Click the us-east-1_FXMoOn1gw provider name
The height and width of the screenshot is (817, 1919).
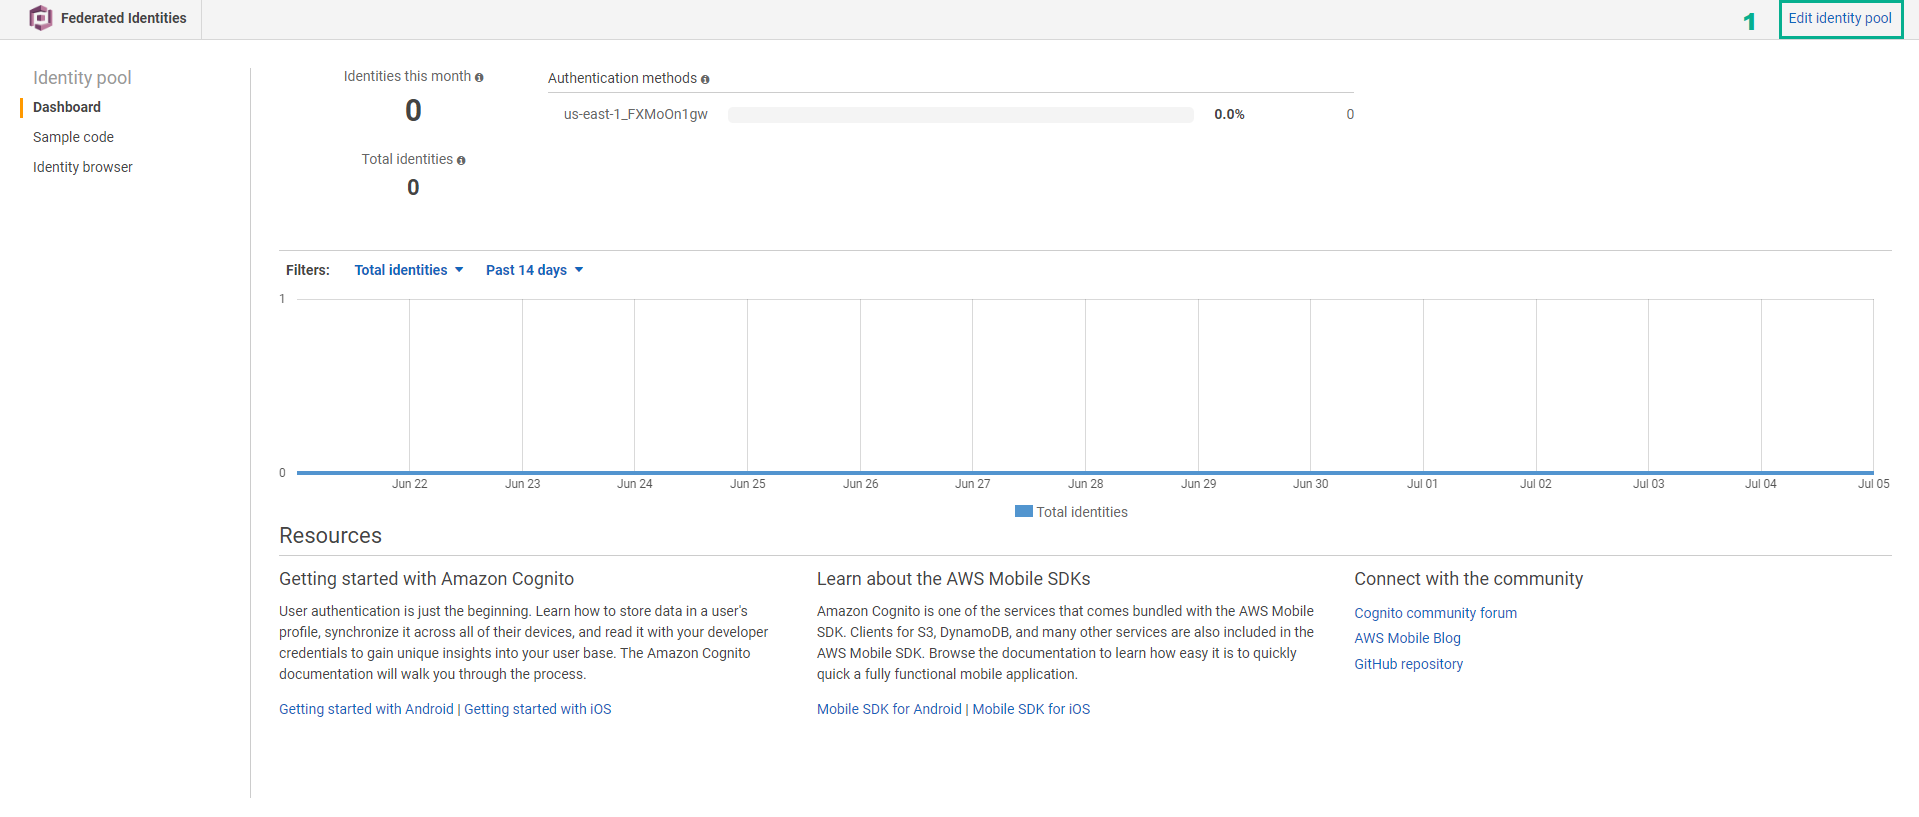(635, 114)
